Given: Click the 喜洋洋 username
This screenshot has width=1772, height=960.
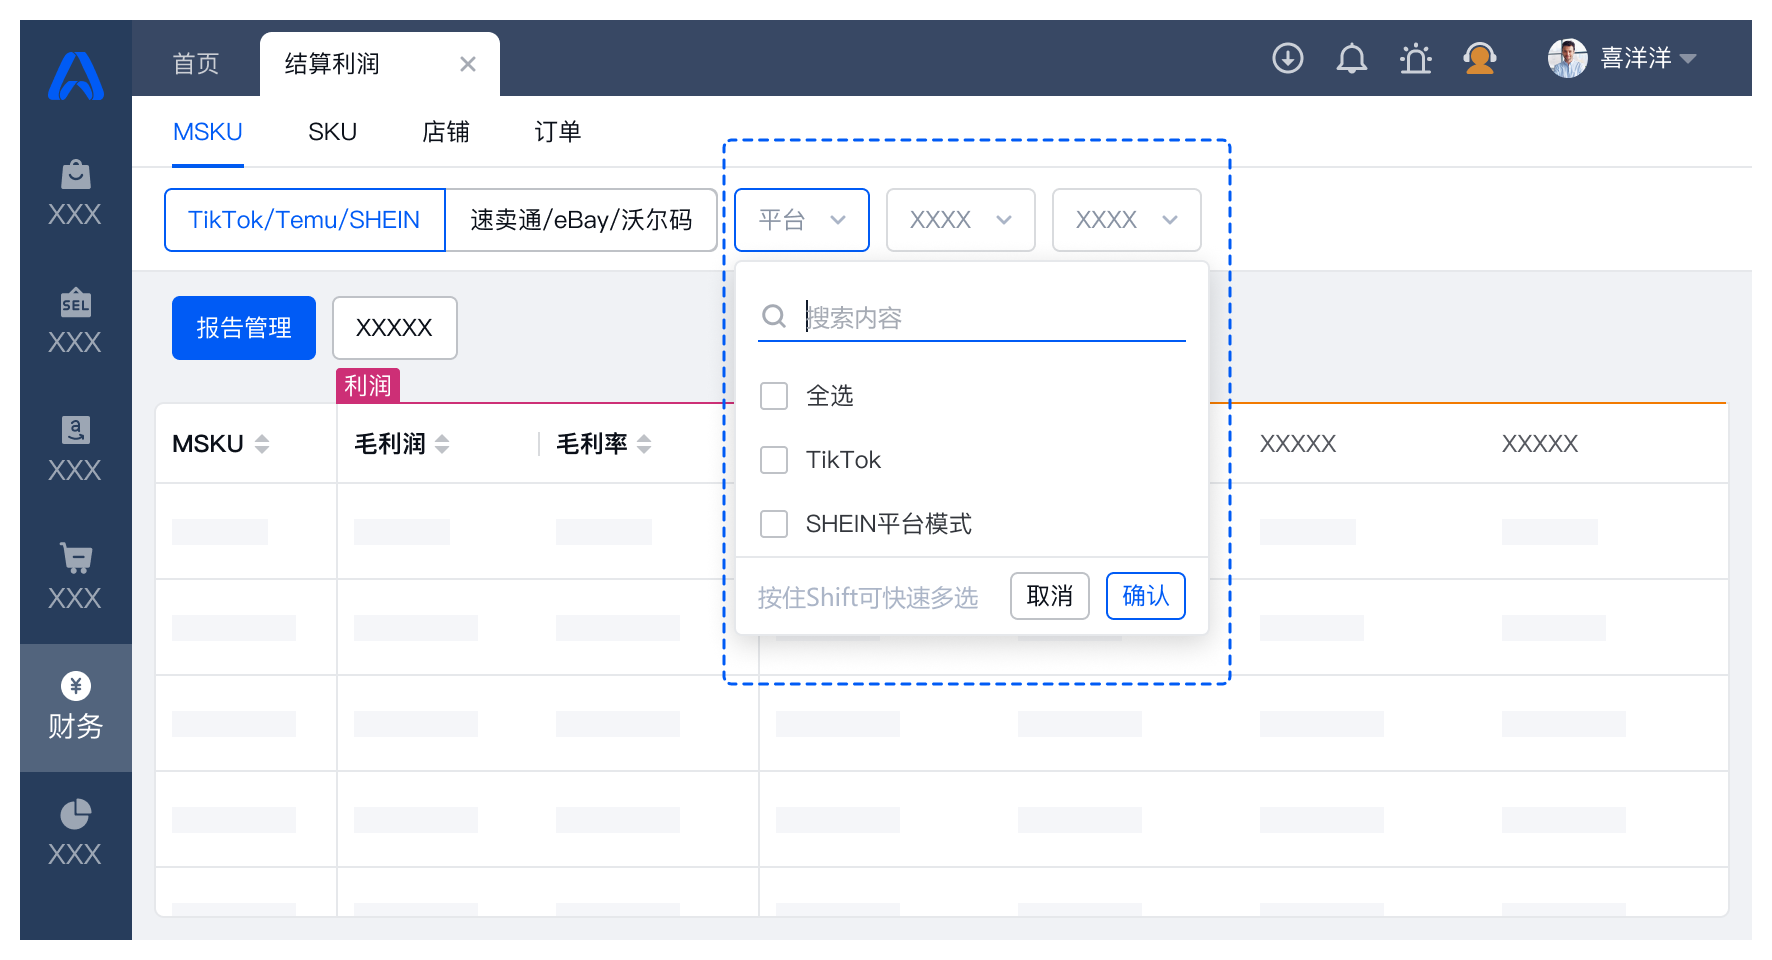Looking at the screenshot, I should [1636, 59].
